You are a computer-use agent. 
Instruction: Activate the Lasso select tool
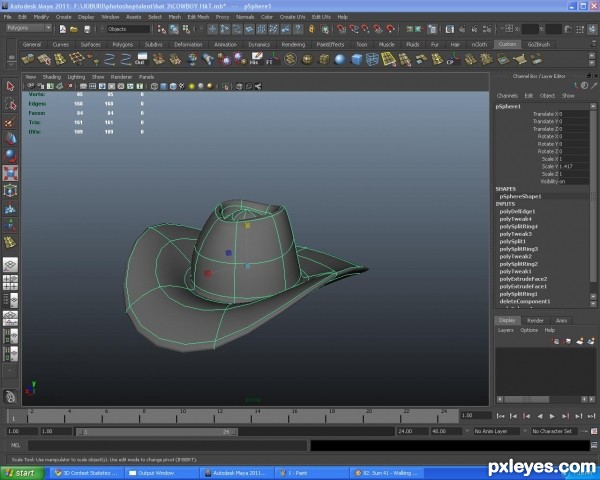pos(10,104)
